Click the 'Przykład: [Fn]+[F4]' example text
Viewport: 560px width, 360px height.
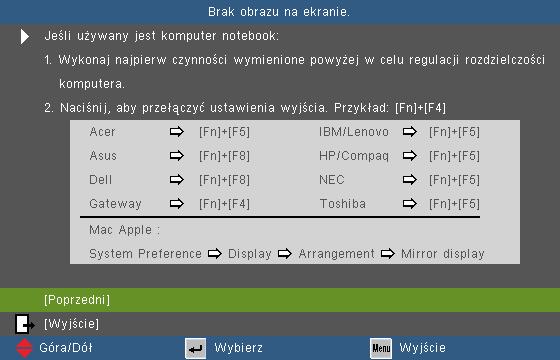pos(390,108)
